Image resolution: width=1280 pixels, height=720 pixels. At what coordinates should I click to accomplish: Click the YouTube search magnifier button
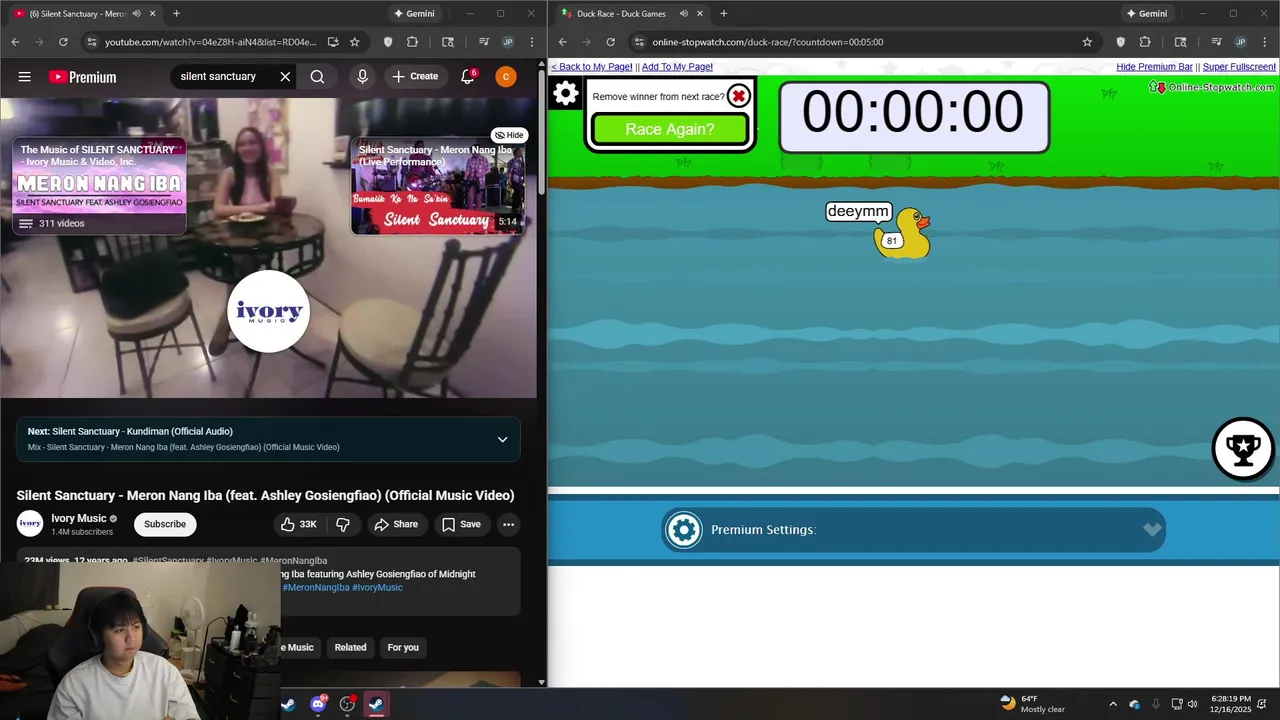[317, 77]
